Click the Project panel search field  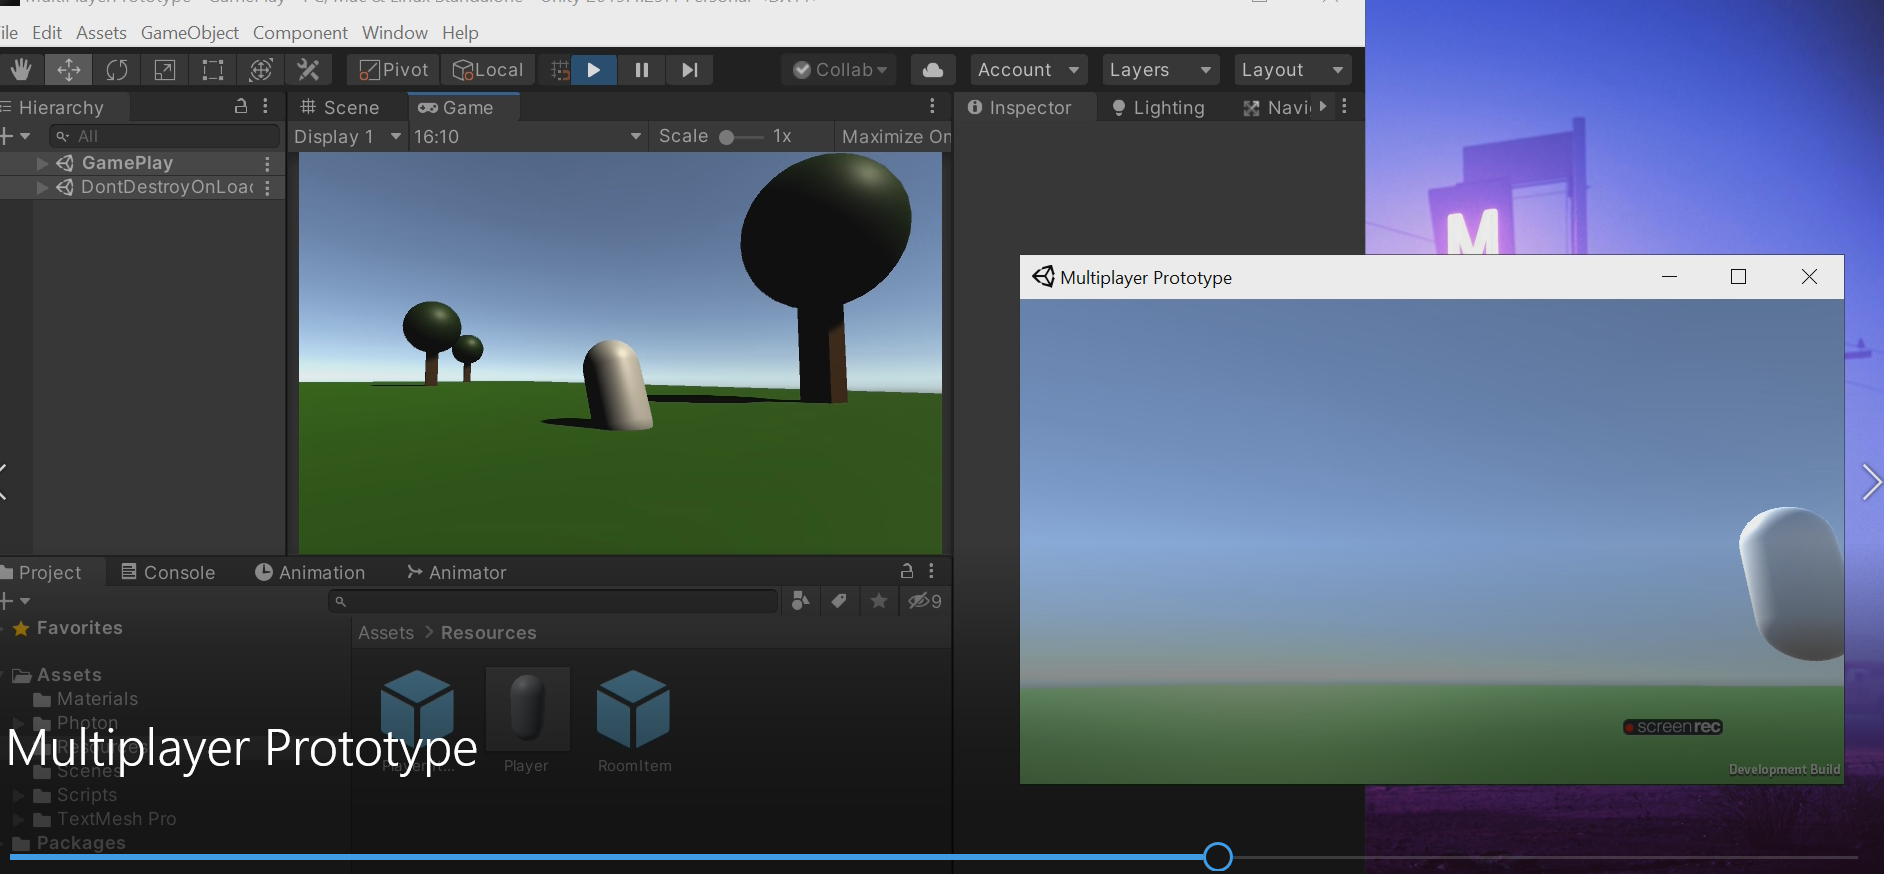click(x=553, y=601)
